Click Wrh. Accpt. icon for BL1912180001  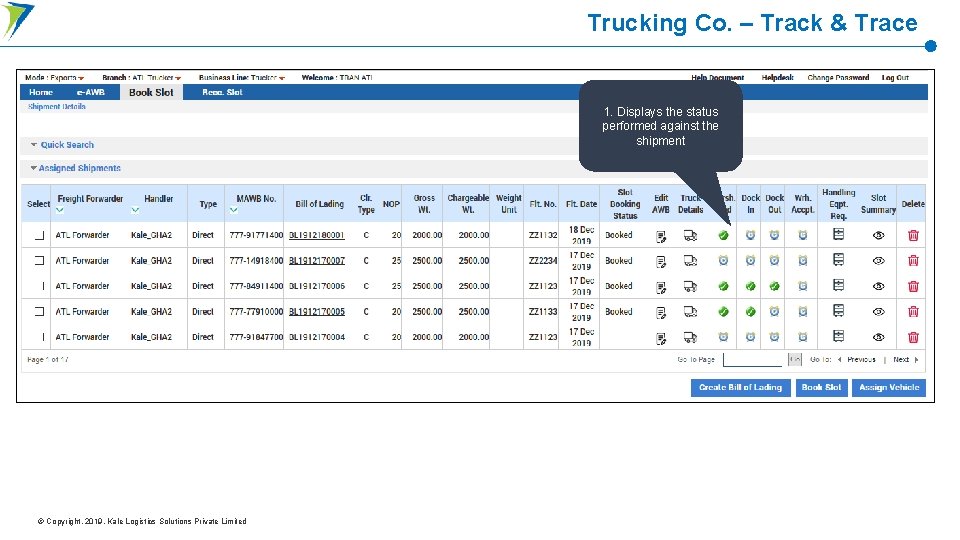(x=803, y=235)
